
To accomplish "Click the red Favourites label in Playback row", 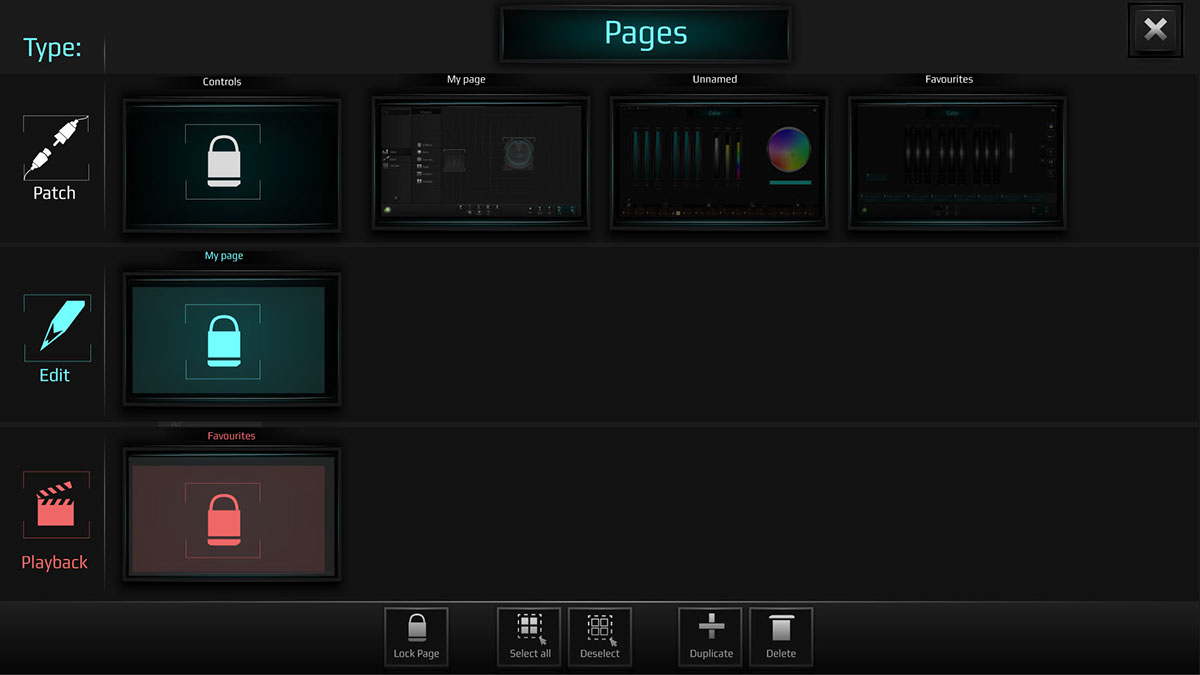I will [231, 436].
